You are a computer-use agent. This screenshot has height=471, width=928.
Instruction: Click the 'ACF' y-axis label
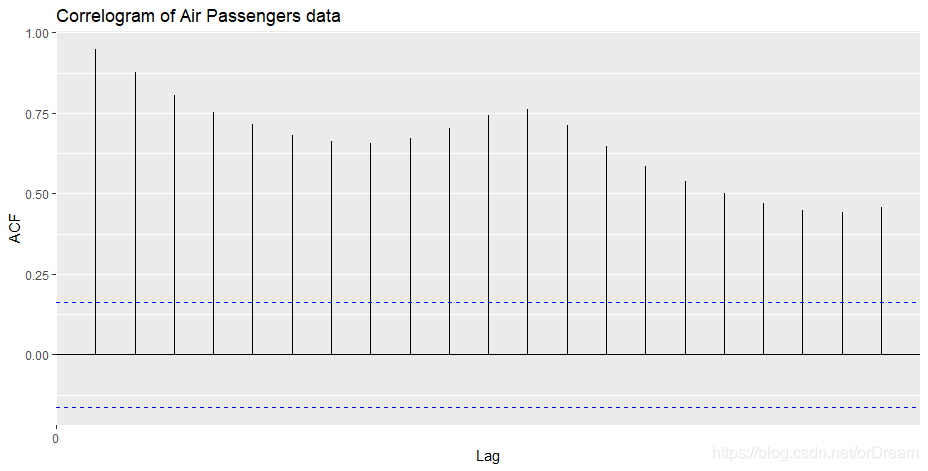15,229
